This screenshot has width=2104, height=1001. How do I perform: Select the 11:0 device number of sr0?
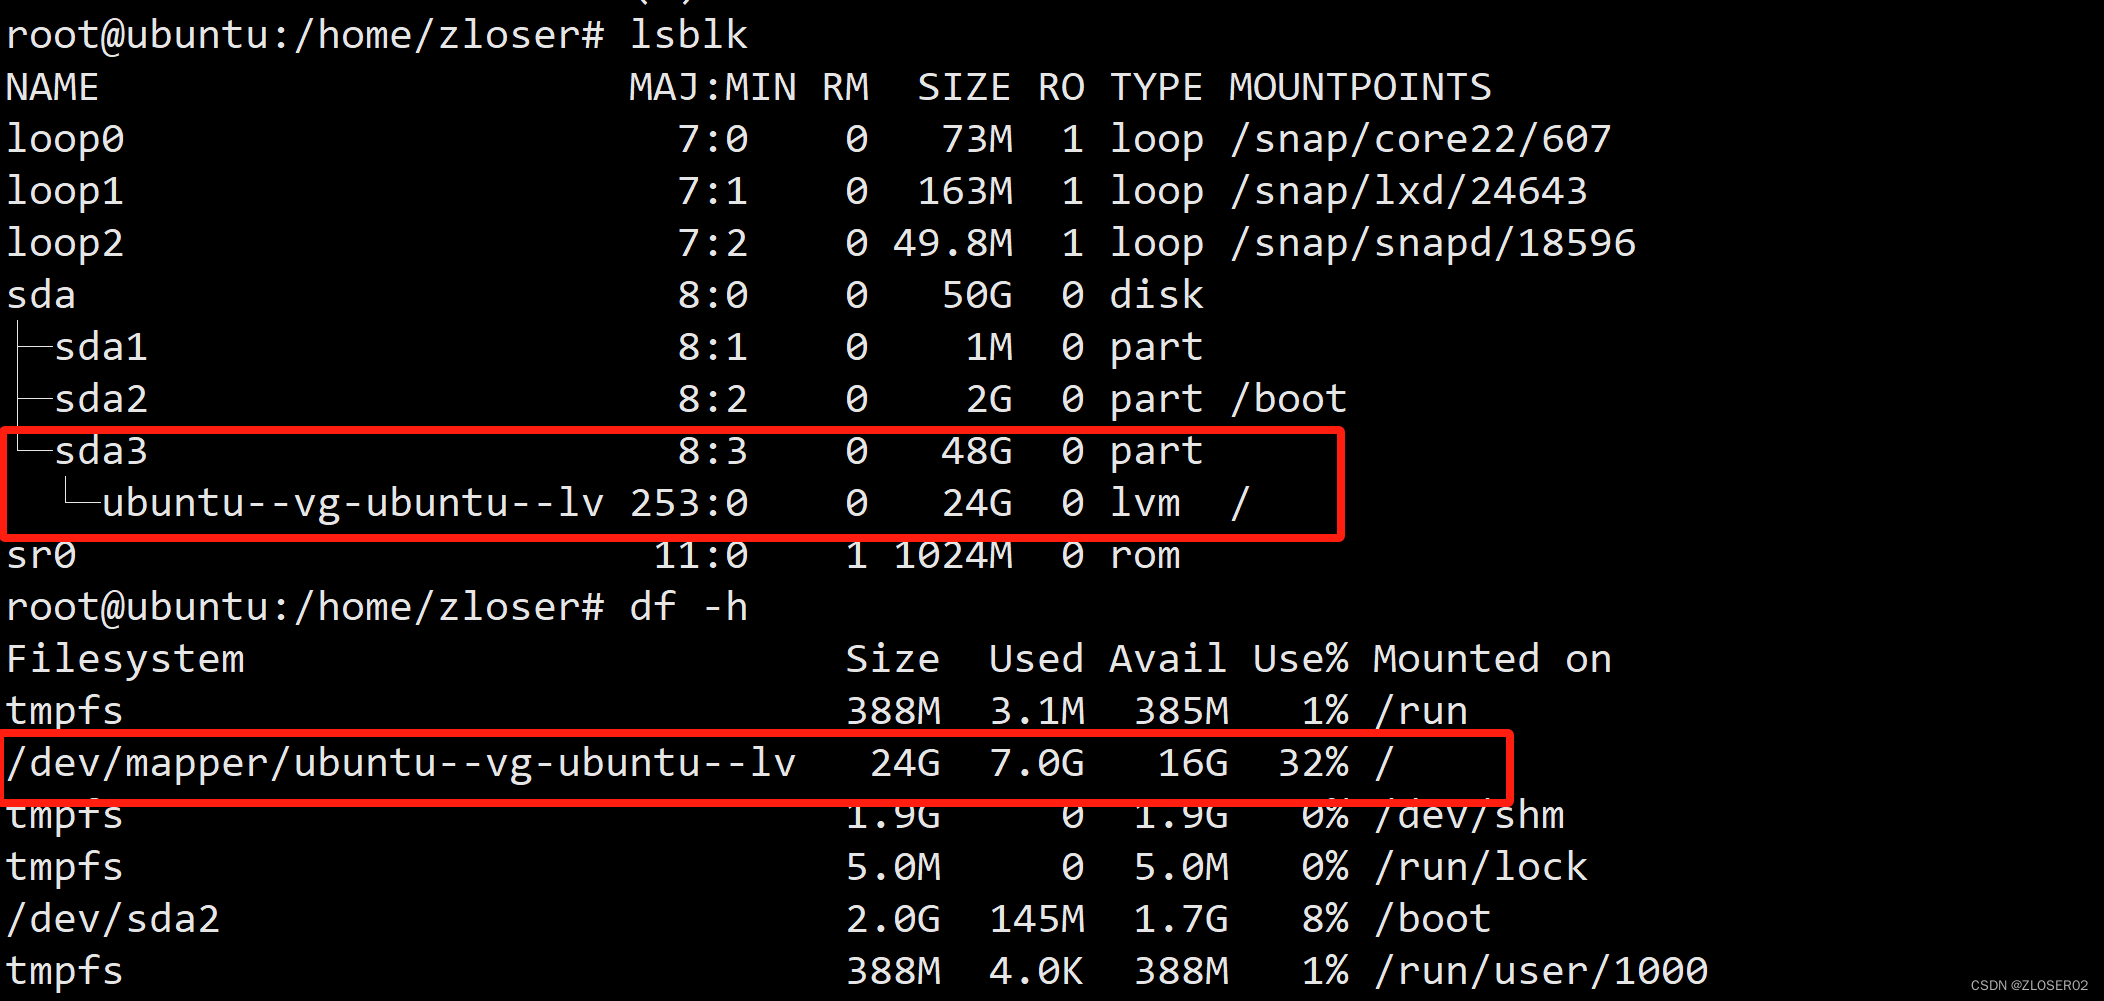click(701, 555)
